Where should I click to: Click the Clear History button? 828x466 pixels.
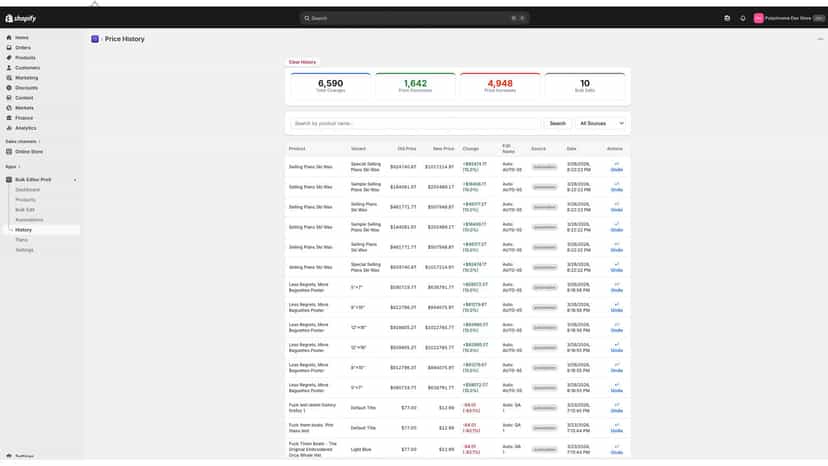click(x=302, y=62)
